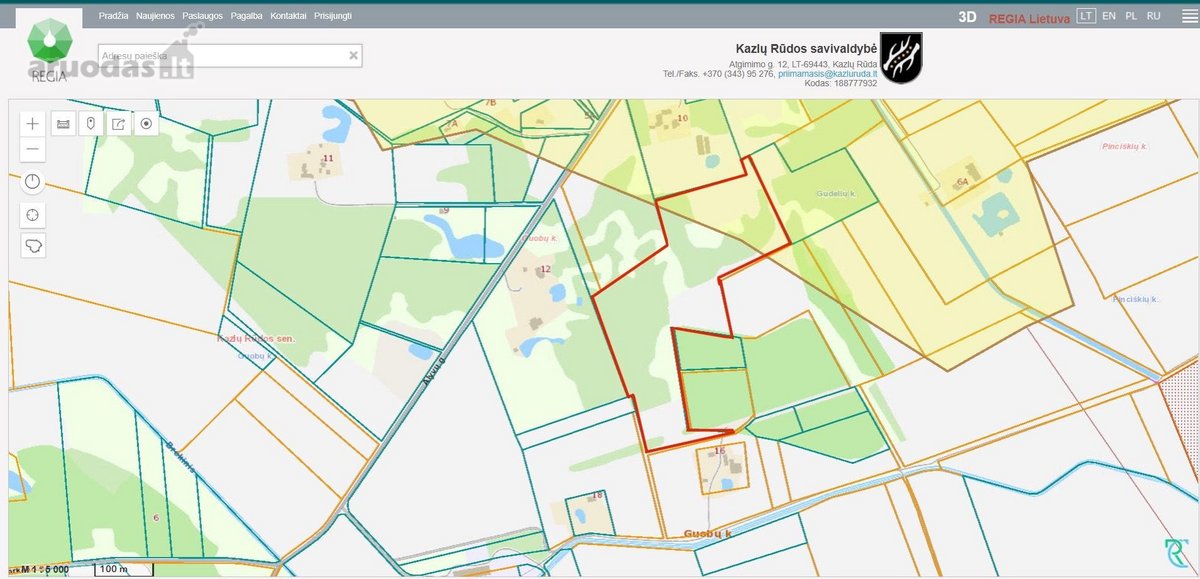Zoom out with the minus button
Image resolution: width=1200 pixels, height=579 pixels.
click(33, 149)
